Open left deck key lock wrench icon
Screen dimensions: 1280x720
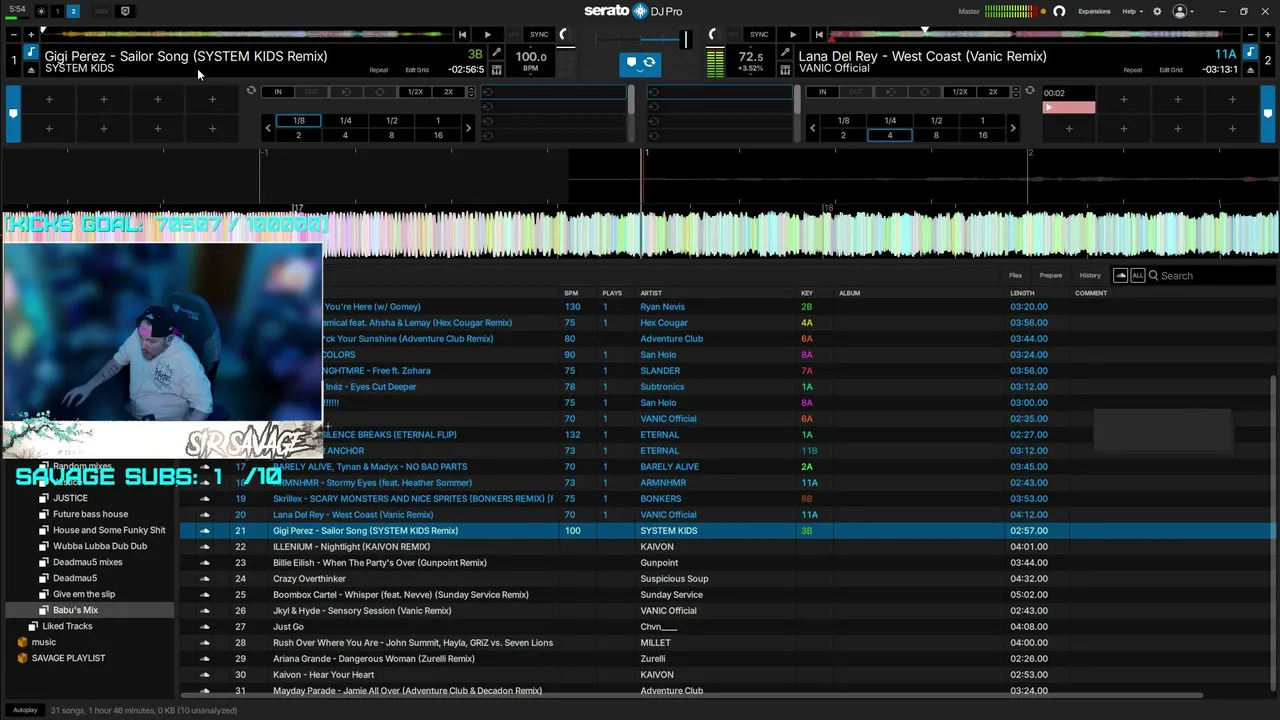coord(497,53)
